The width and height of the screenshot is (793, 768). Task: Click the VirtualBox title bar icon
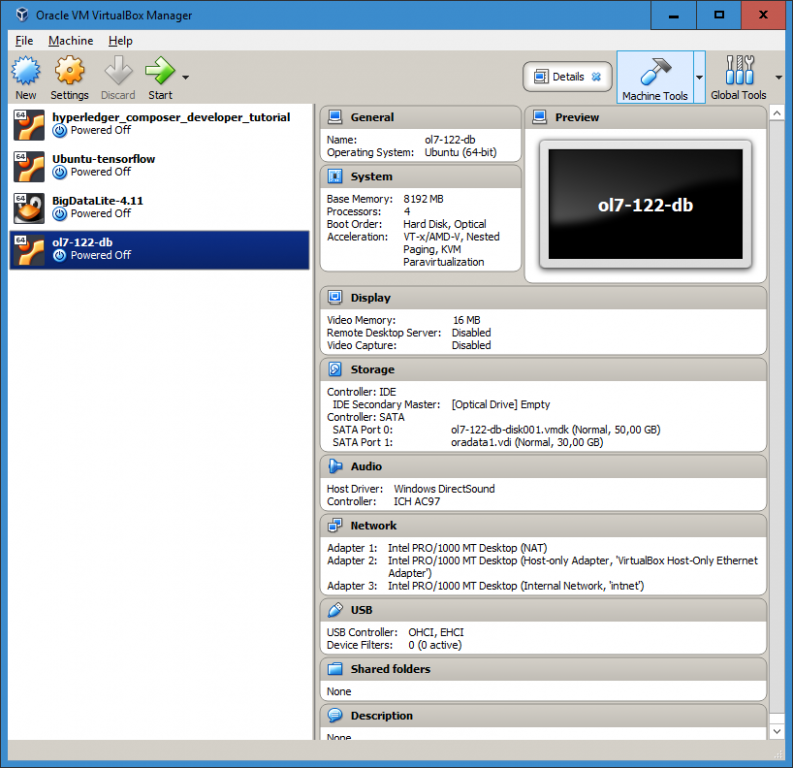click(21, 15)
